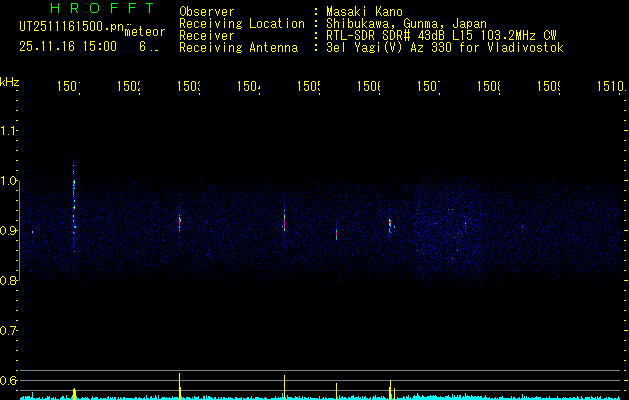
Task: Select the 3el Yagi(V) Az 330 antenna text
Action: [x=445, y=48]
